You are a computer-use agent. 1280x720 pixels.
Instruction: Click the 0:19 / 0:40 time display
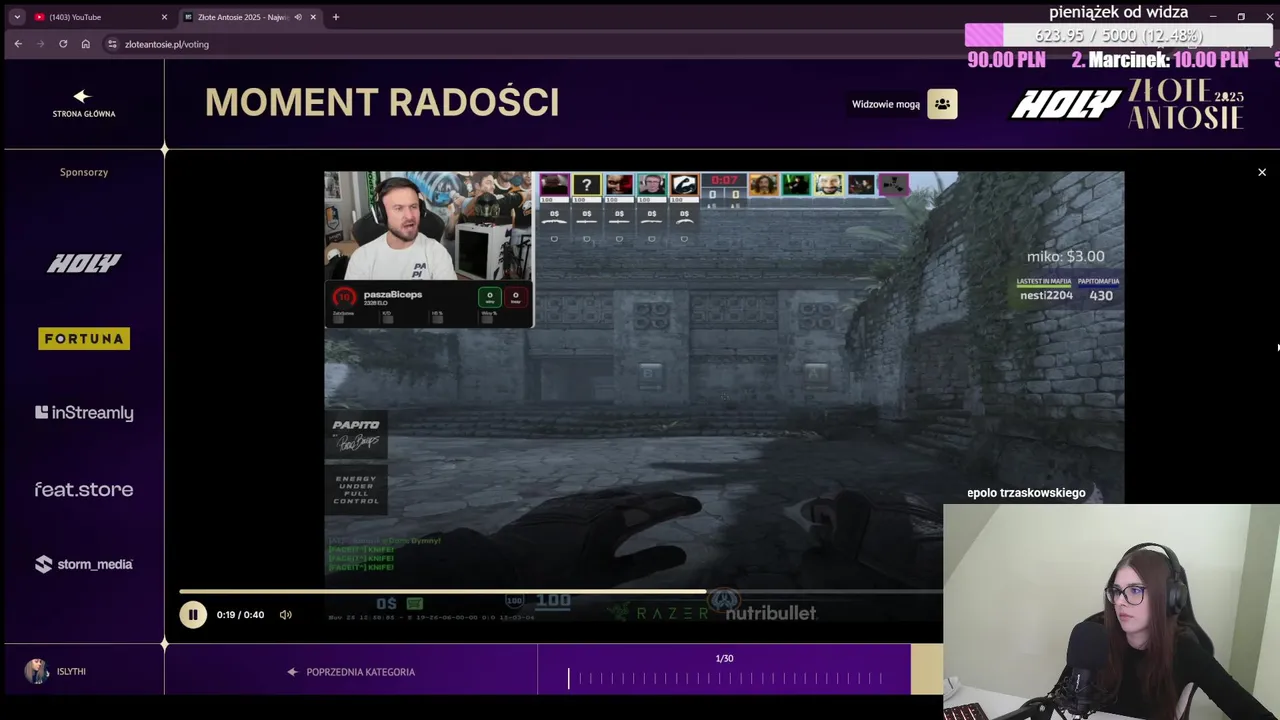240,615
